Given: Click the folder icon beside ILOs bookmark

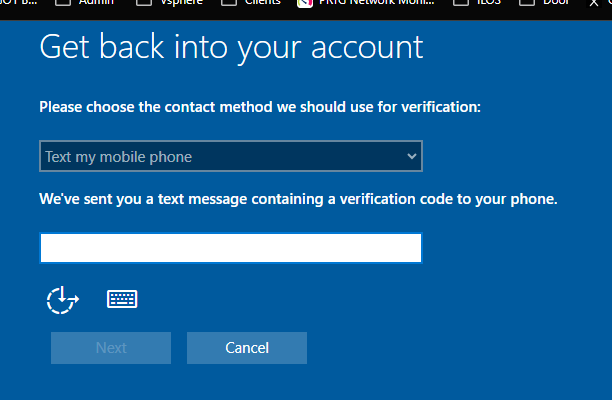Looking at the screenshot, I should (461, 2).
